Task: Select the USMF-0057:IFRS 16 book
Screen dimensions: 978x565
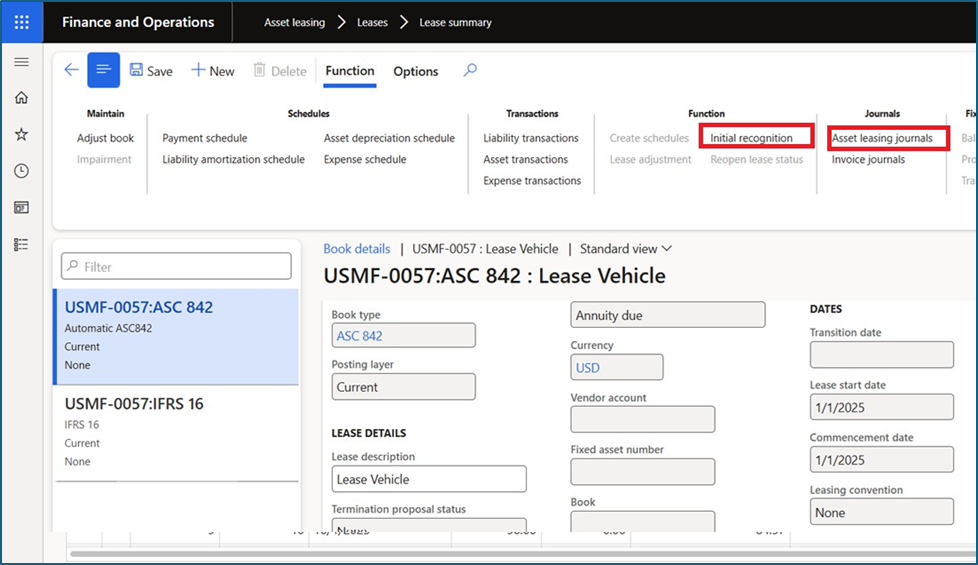Action: [134, 404]
